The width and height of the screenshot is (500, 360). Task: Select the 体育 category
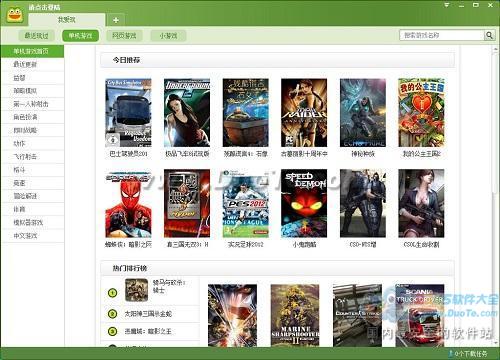click(x=32, y=209)
